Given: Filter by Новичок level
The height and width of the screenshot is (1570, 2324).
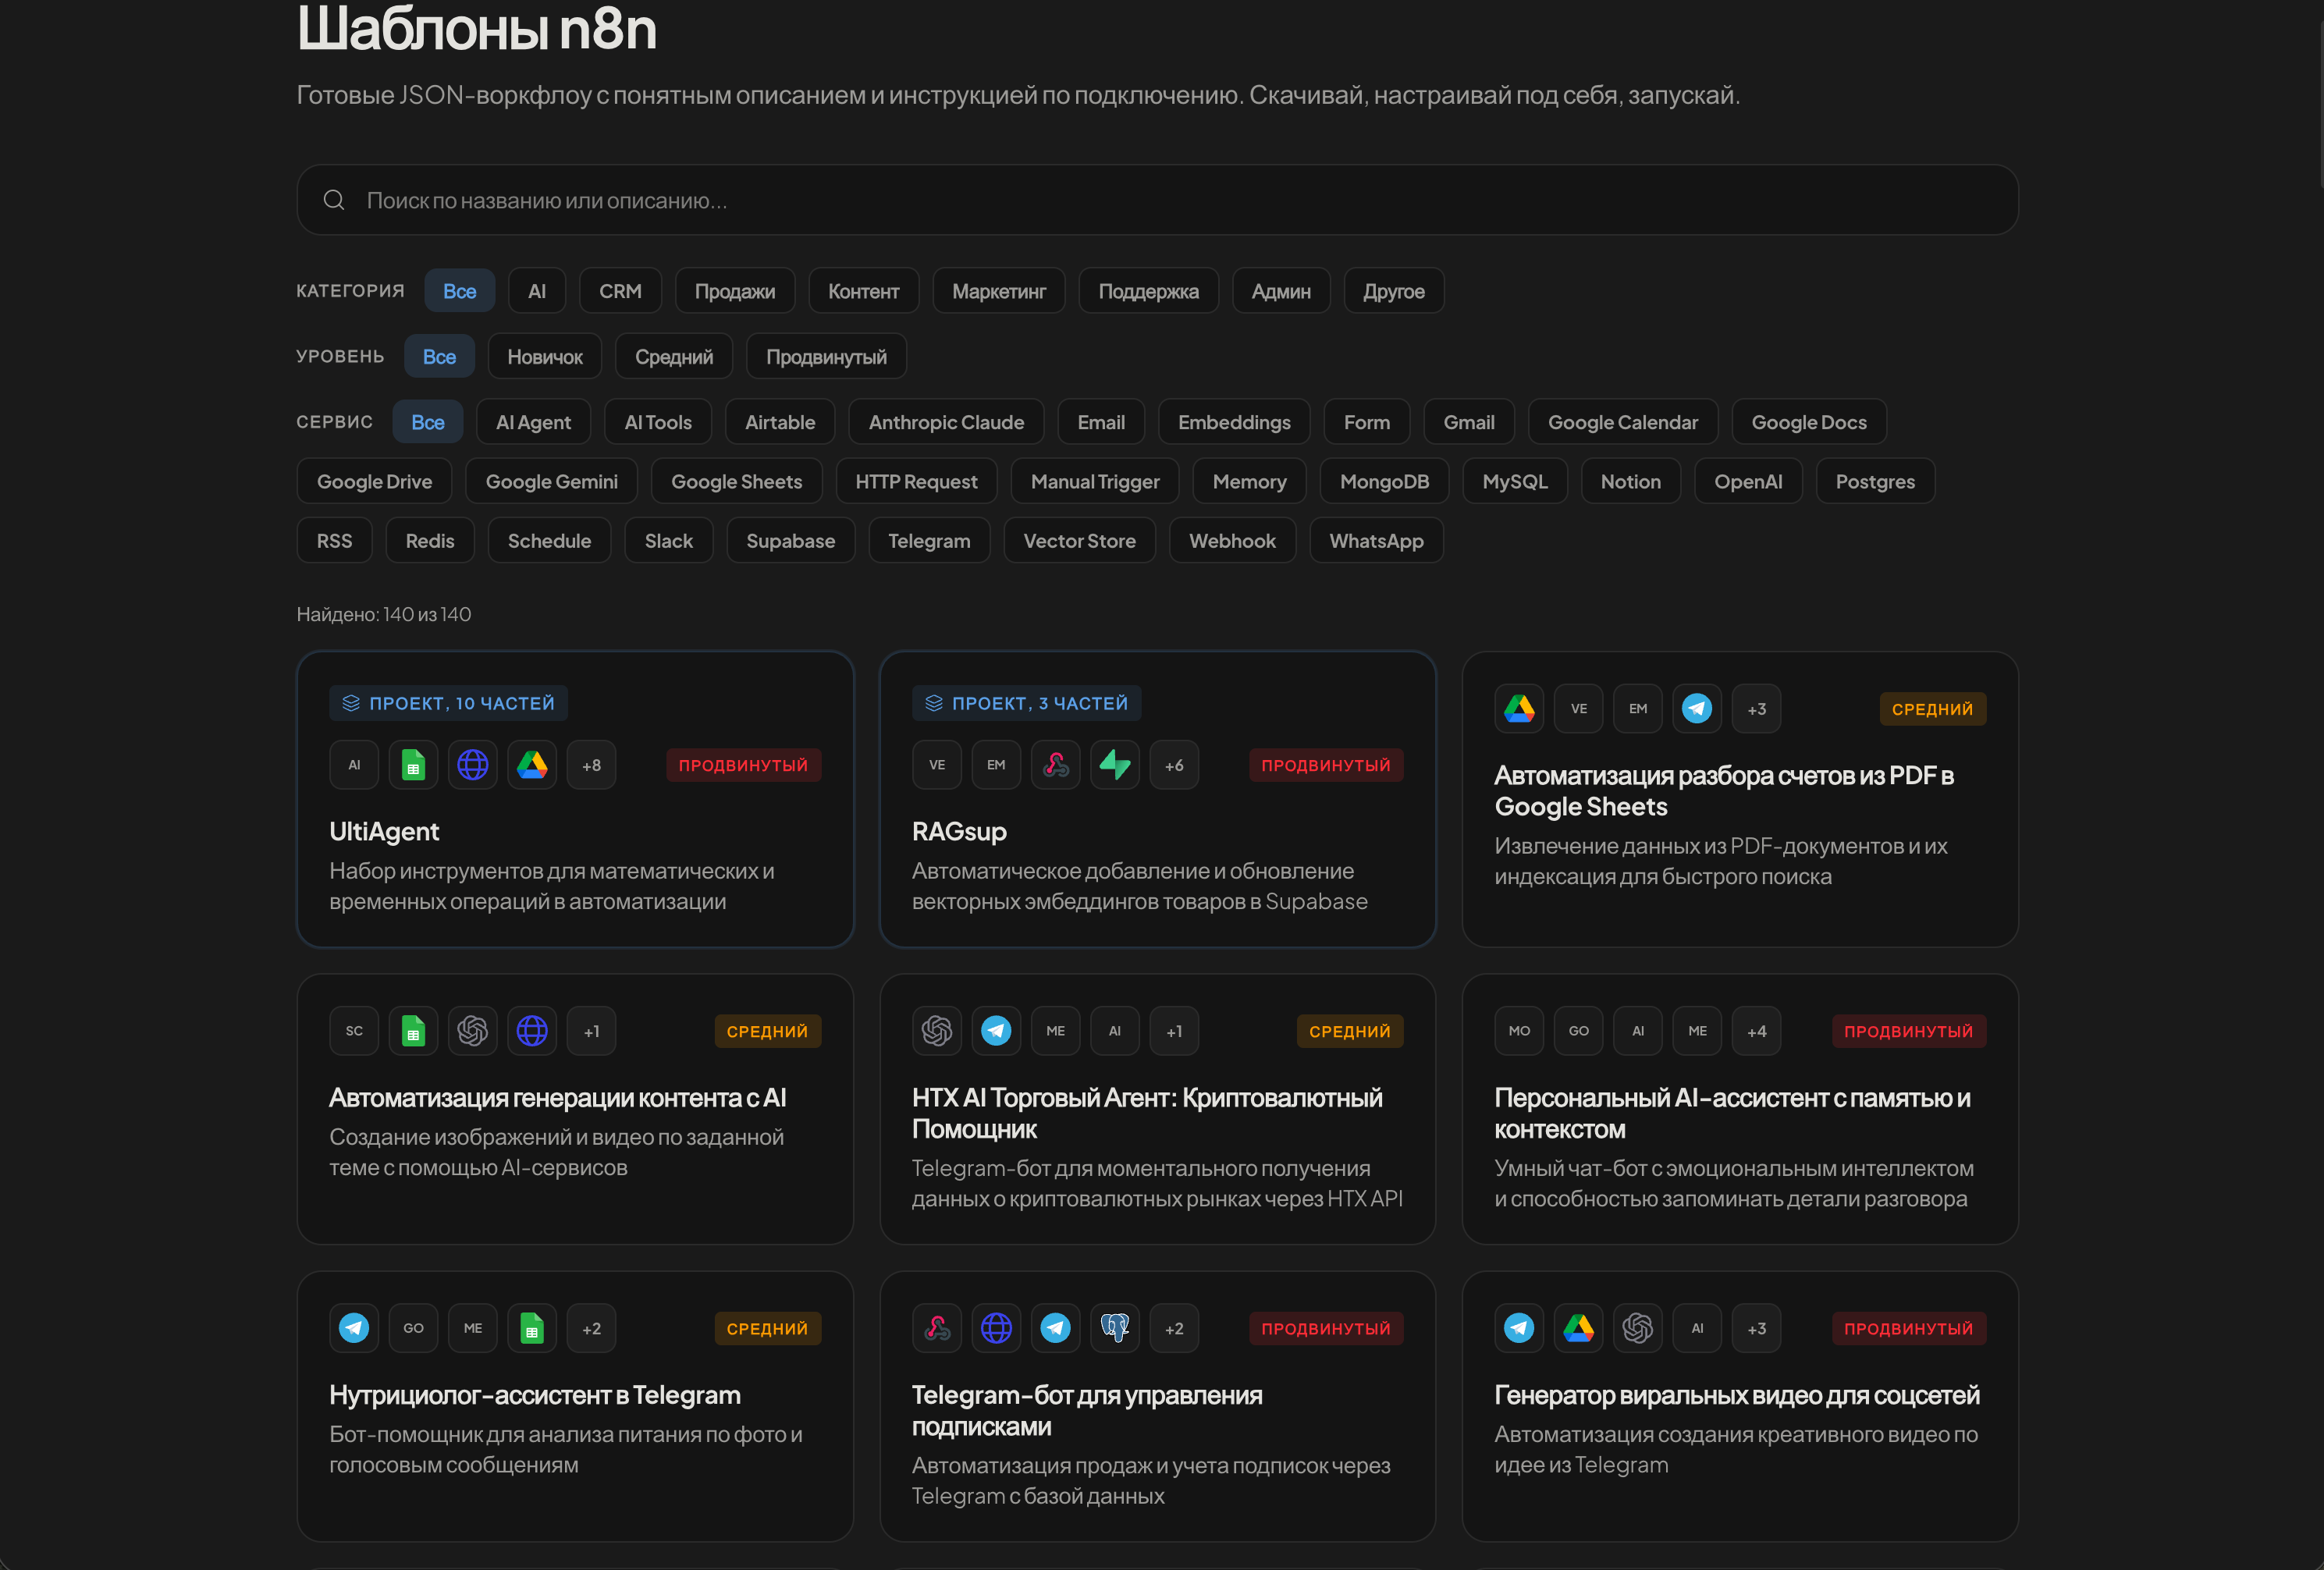Looking at the screenshot, I should [545, 357].
